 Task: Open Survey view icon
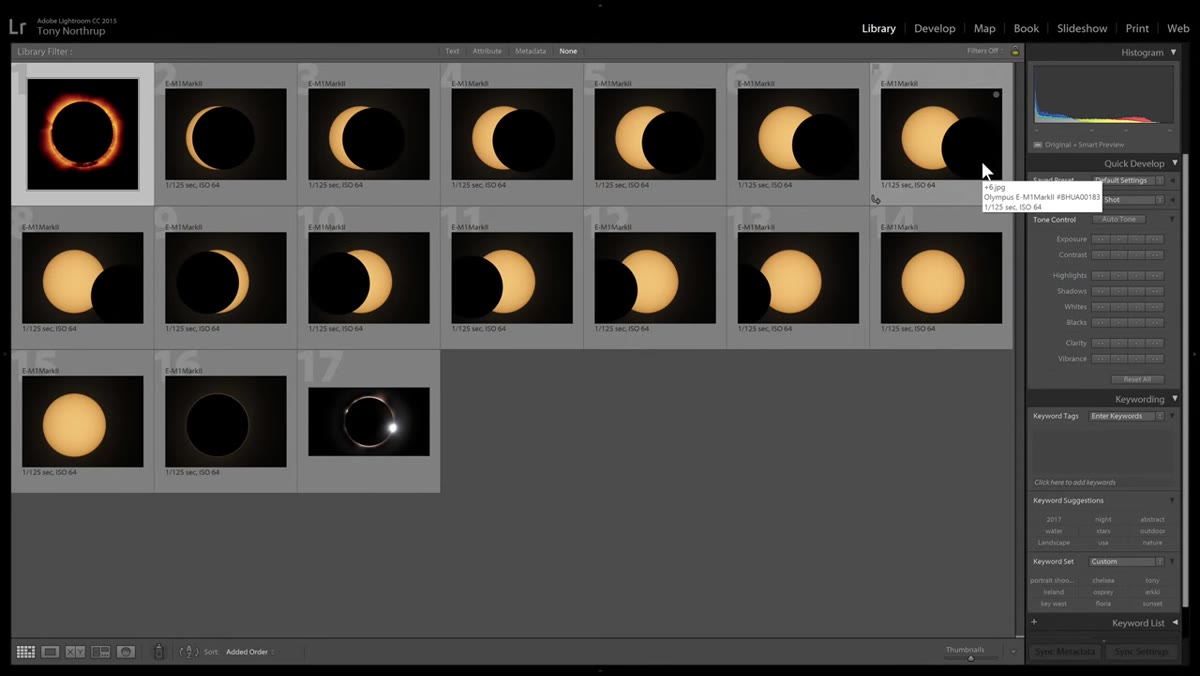101,652
